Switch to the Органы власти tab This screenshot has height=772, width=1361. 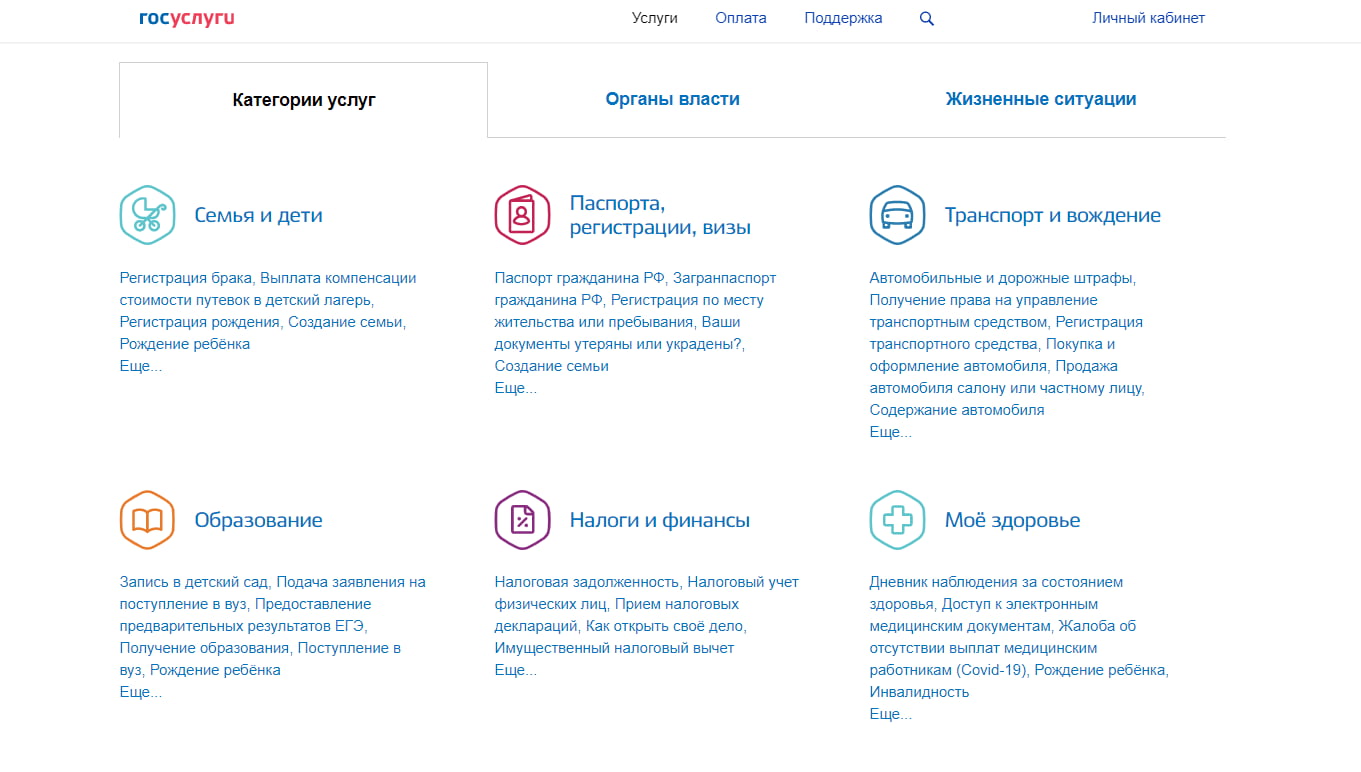coord(672,99)
